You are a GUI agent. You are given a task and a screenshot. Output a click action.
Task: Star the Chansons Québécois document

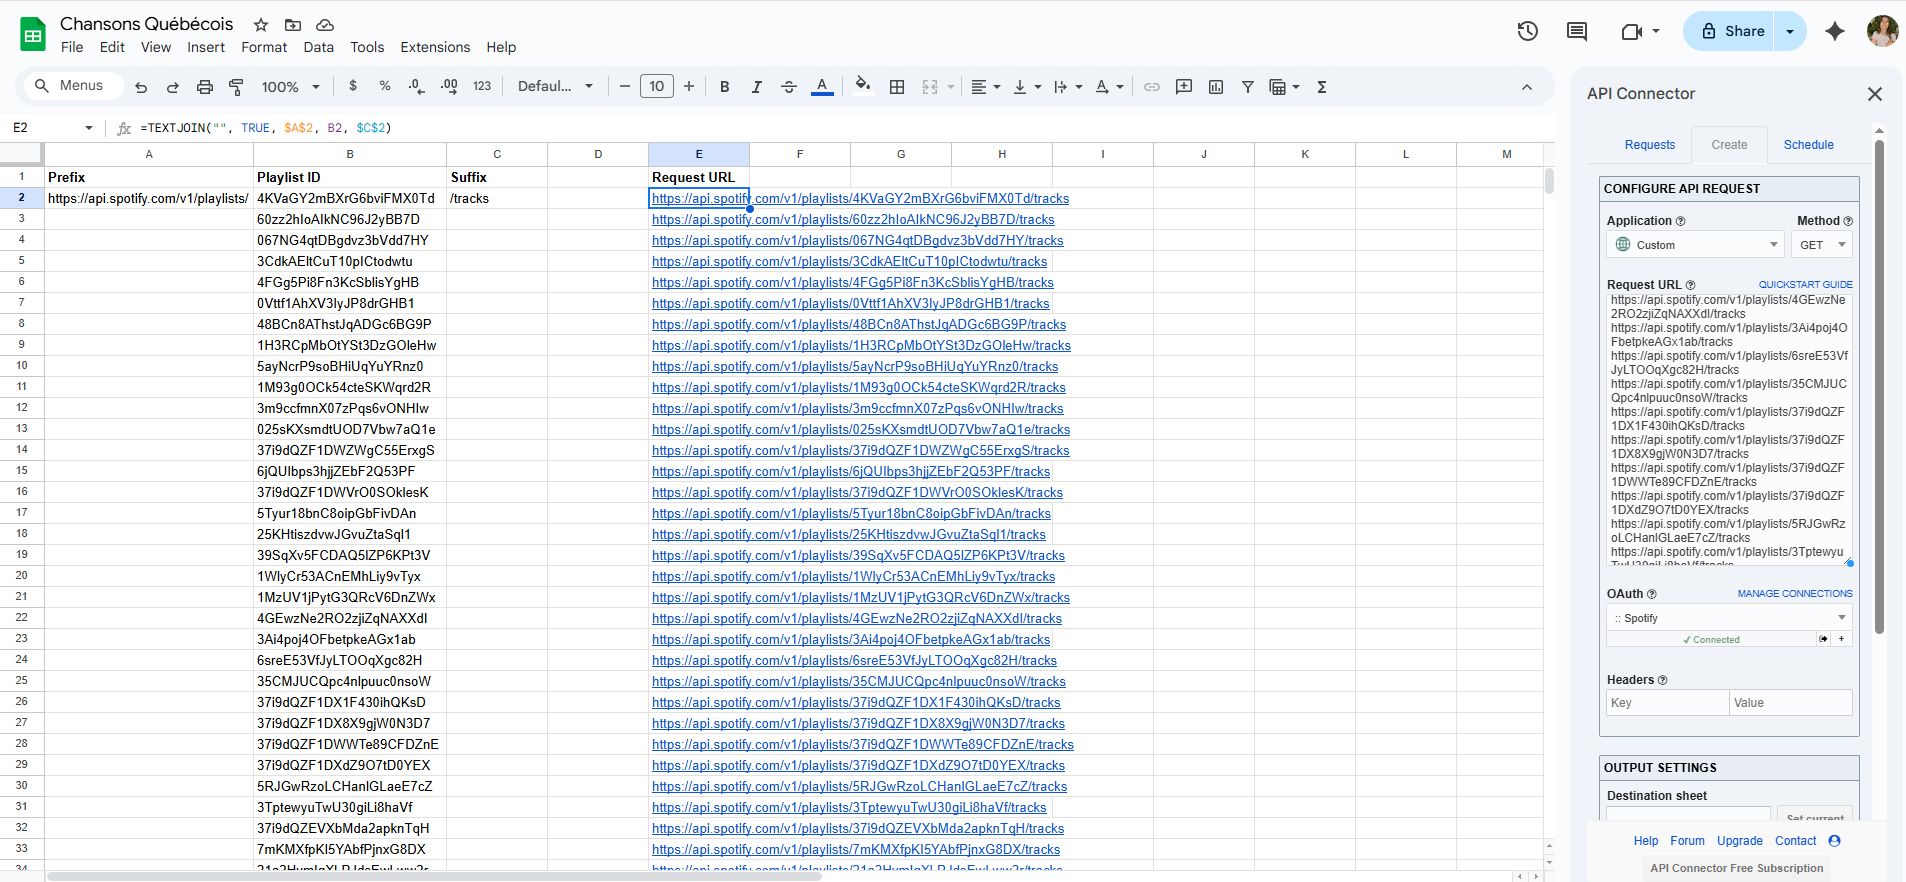(261, 24)
